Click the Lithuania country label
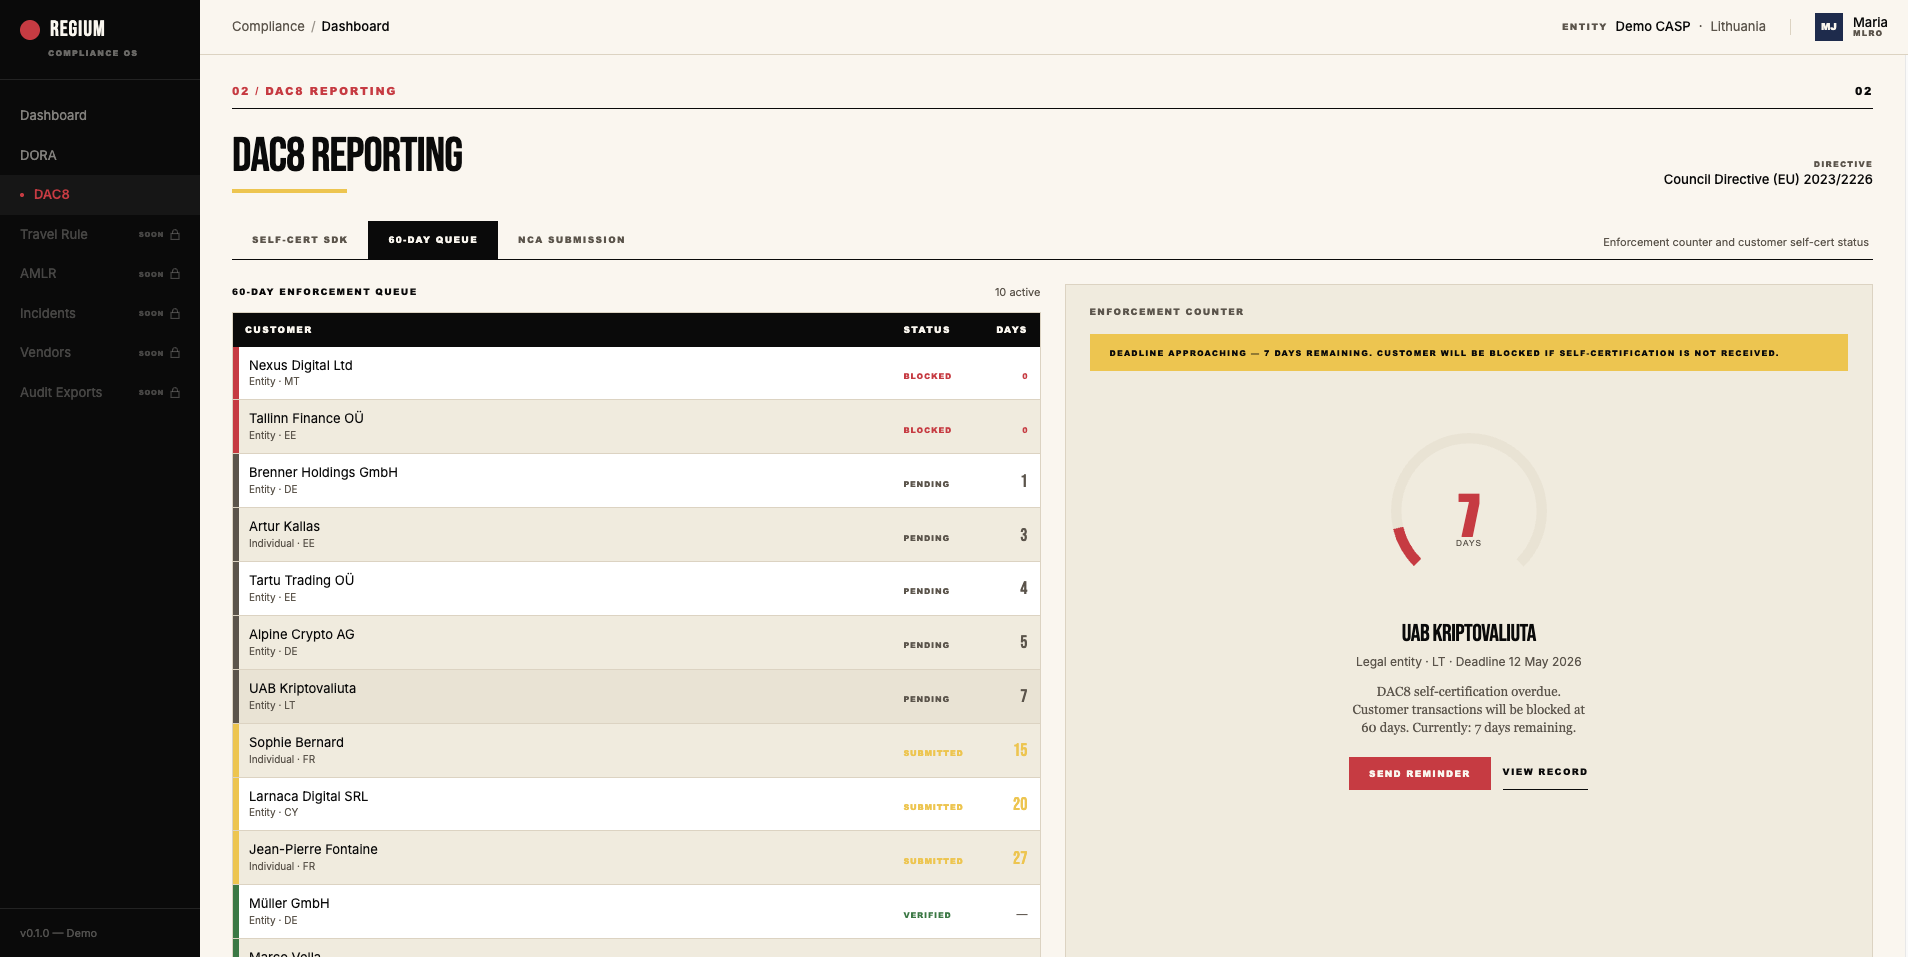This screenshot has width=1908, height=957. [x=1737, y=26]
